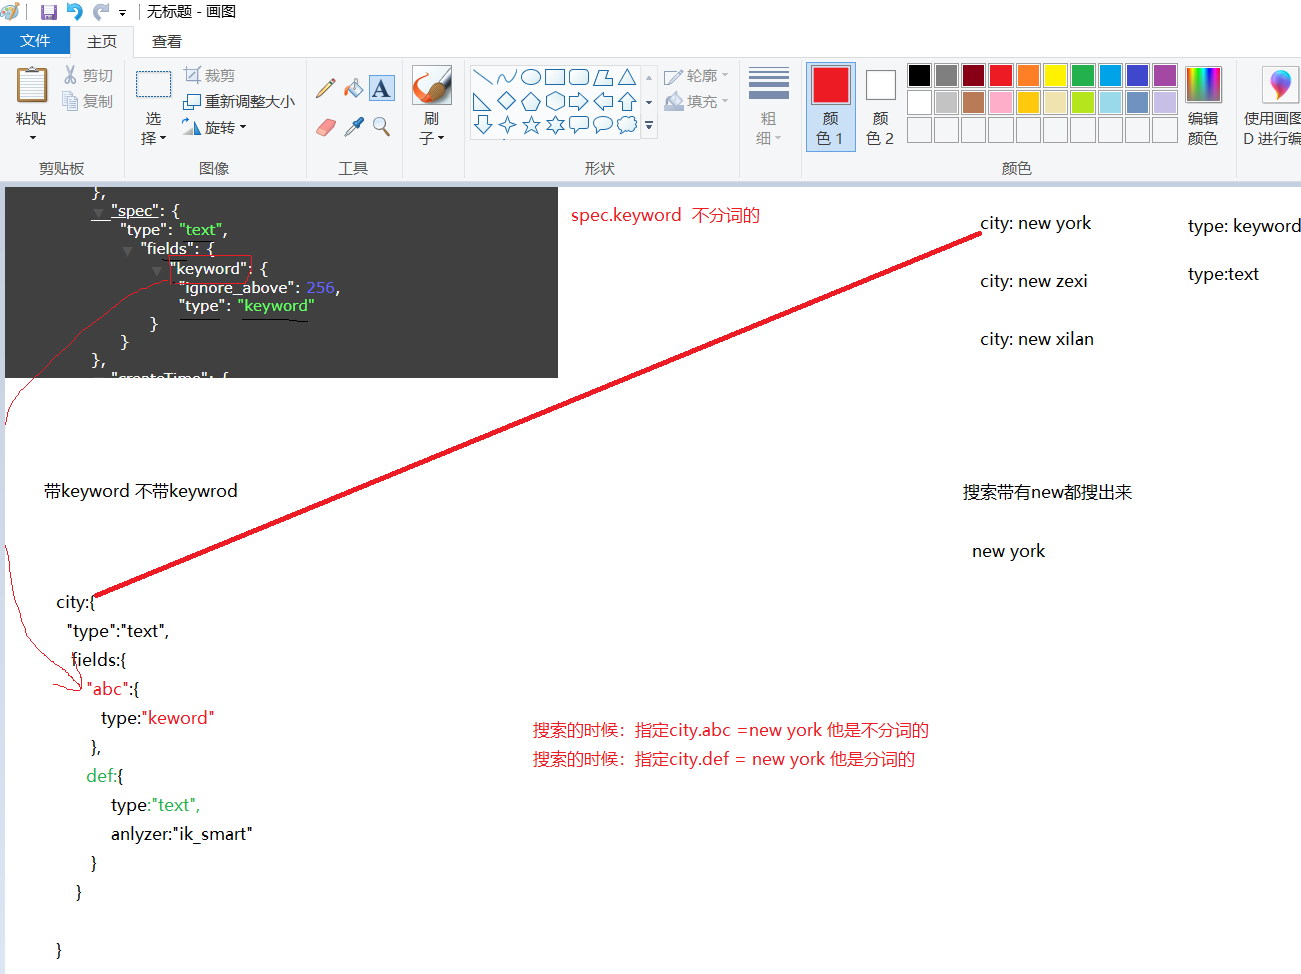Click the 'type:text' text on canvas
This screenshot has width=1301, height=974.
[x=1223, y=274]
